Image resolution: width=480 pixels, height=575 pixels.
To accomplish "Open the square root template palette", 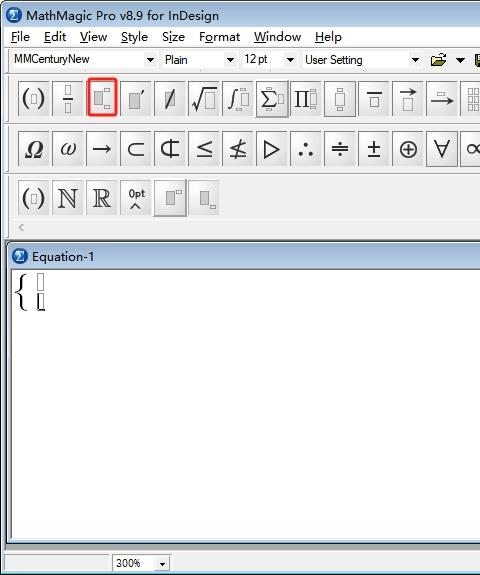I will click(x=204, y=98).
